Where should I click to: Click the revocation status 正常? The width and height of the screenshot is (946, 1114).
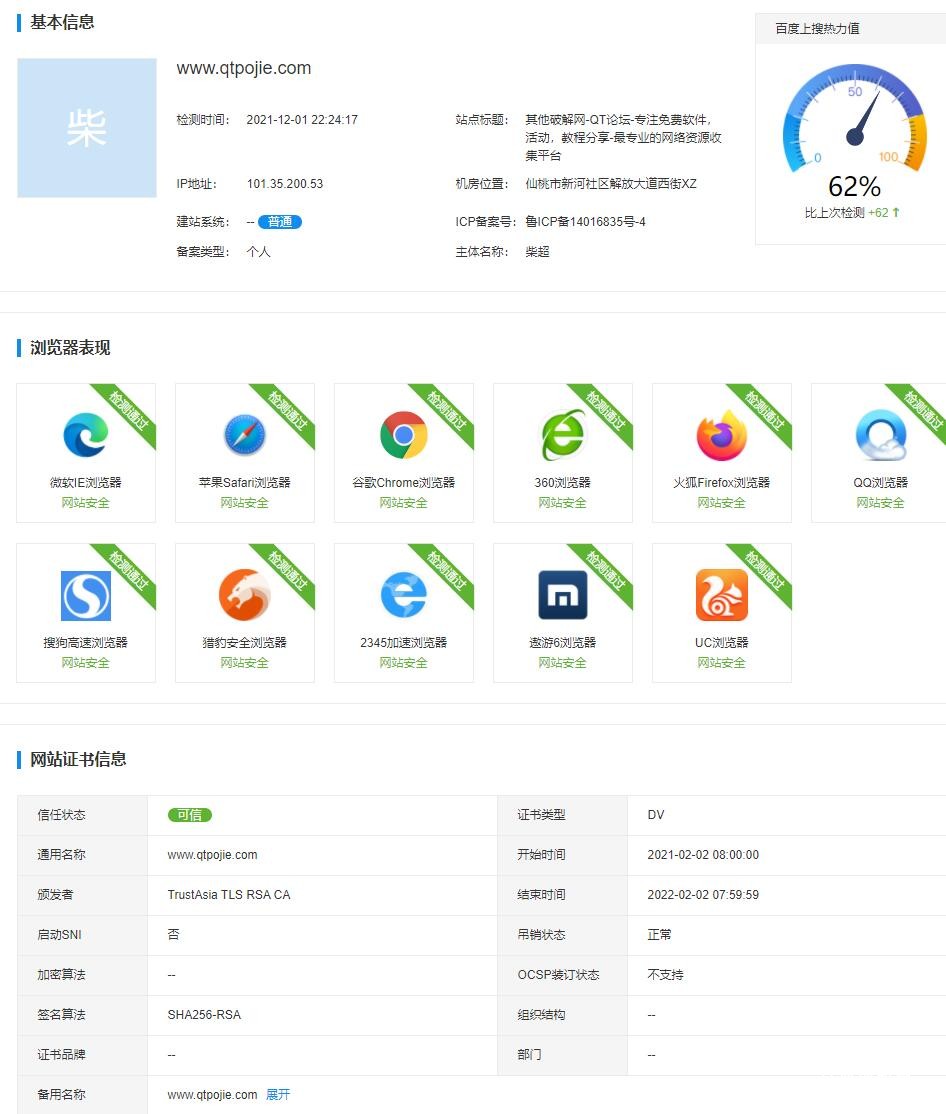point(659,935)
